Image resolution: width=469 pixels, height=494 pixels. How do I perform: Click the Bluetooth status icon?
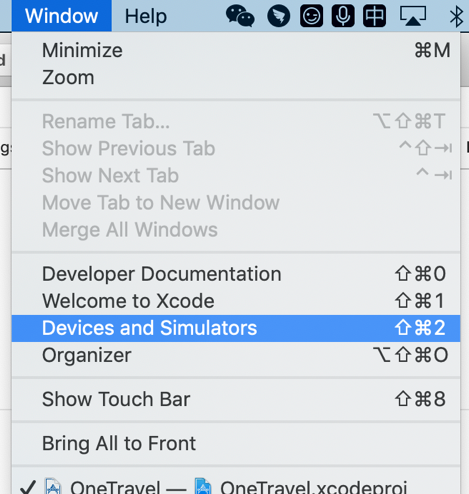[x=456, y=16]
